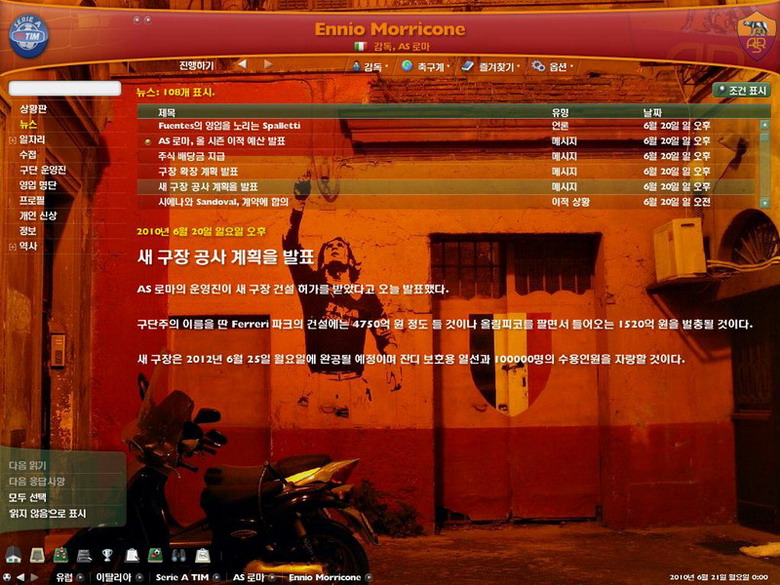Sort news by 유형 column header

click(x=560, y=112)
